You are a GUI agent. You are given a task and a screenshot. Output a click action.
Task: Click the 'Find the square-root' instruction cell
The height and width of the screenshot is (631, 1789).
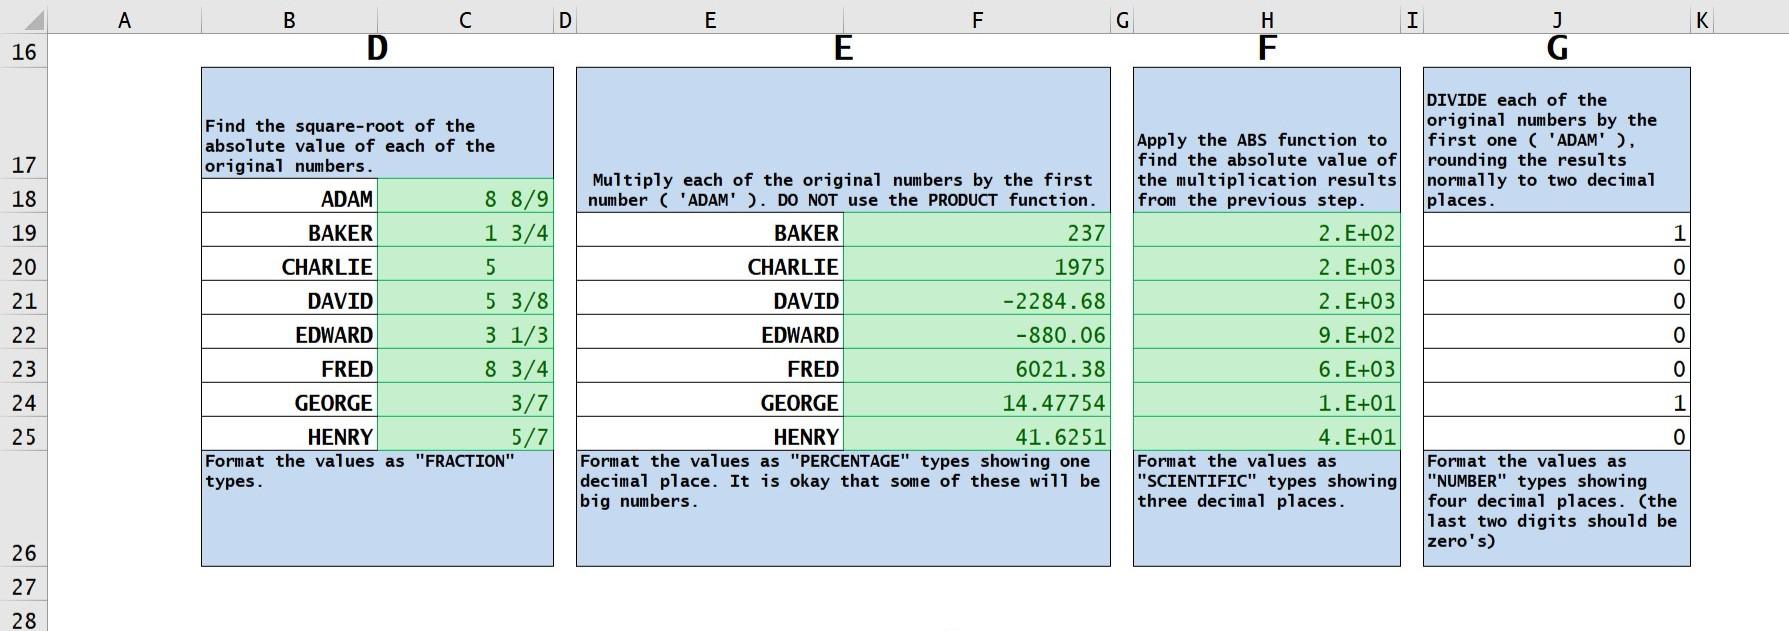coord(377,123)
